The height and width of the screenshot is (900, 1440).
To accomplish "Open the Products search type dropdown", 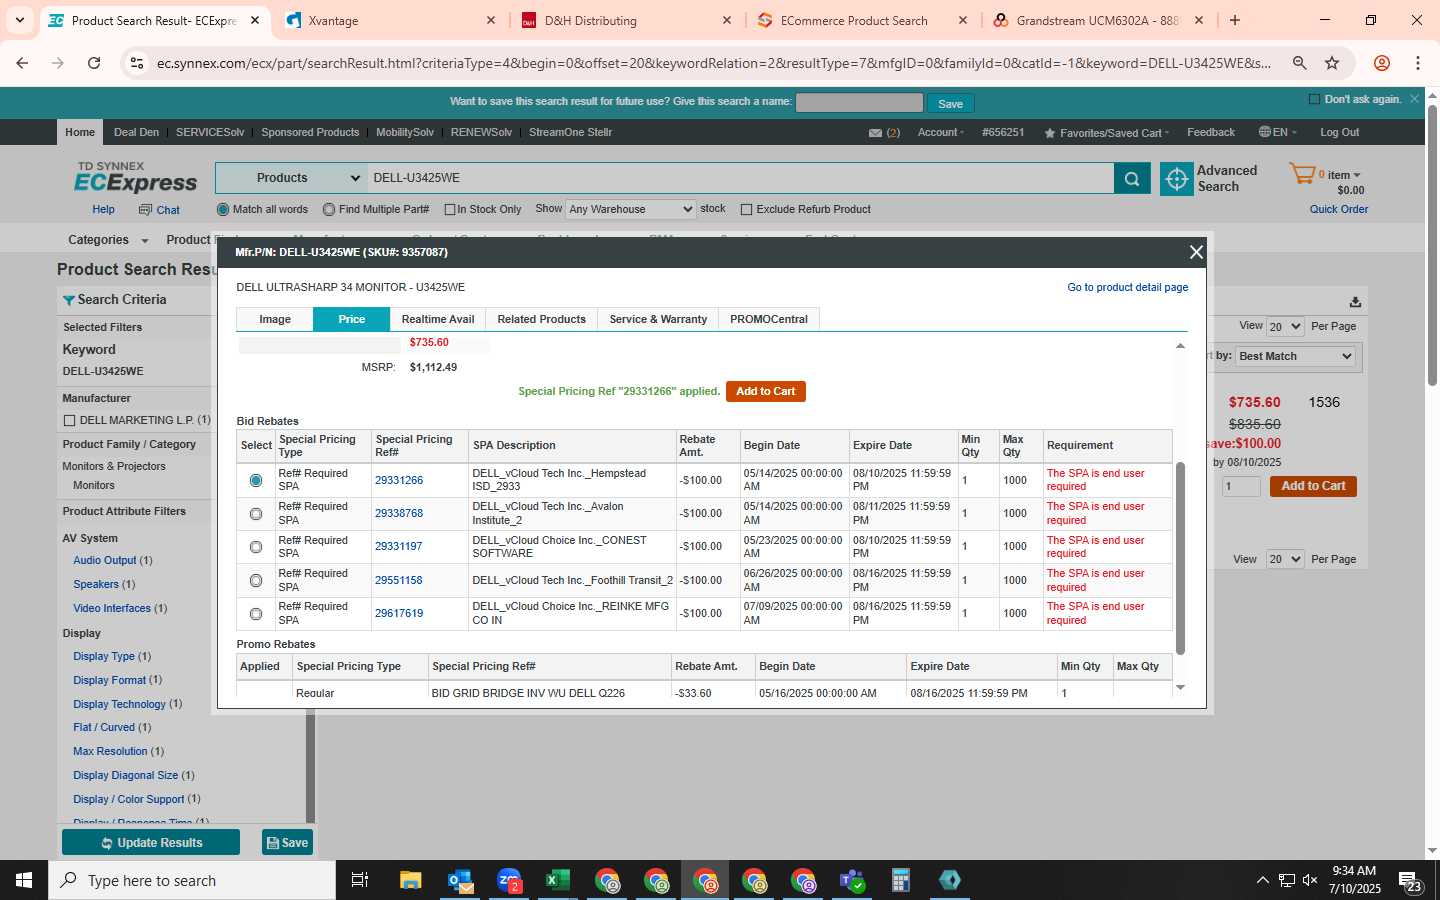I will [291, 178].
